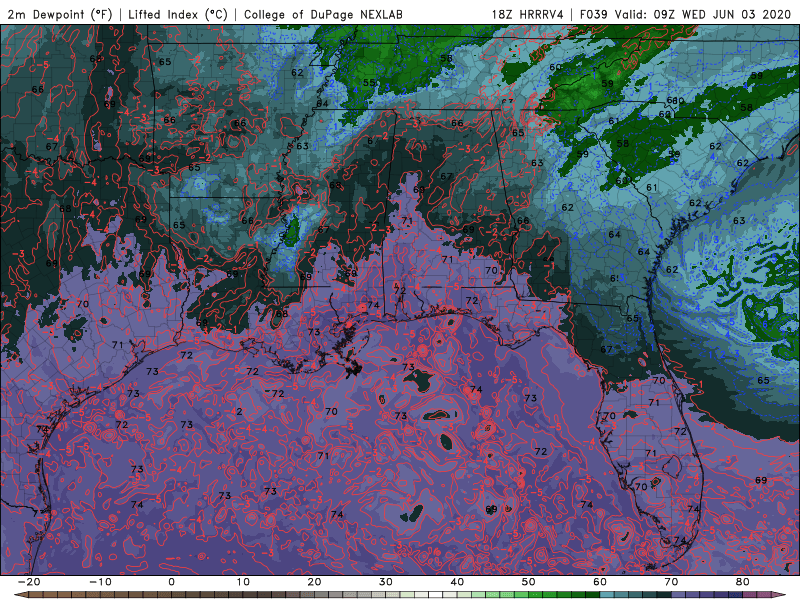This screenshot has width=800, height=600.
Task: Click the 30 label on the color scale
Action: pos(386,582)
